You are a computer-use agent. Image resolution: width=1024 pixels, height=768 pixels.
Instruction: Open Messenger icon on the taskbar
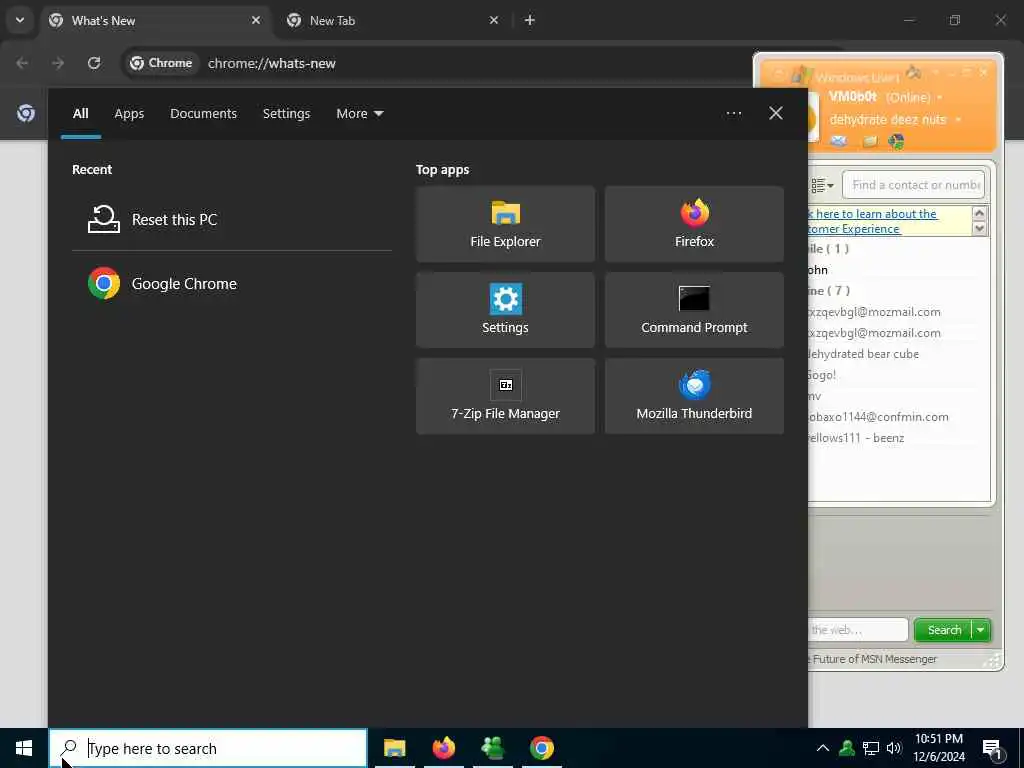click(x=492, y=748)
